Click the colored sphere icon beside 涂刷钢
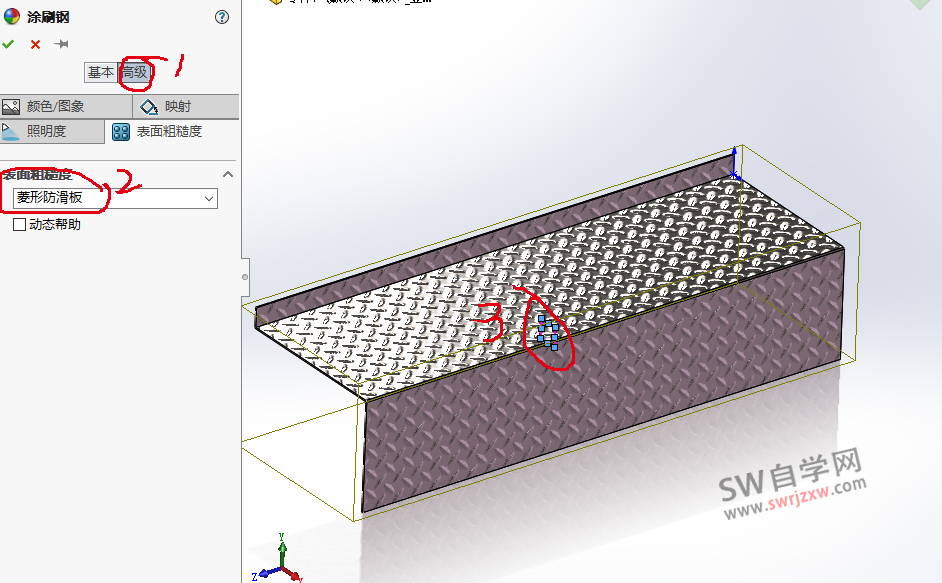 click(12, 17)
